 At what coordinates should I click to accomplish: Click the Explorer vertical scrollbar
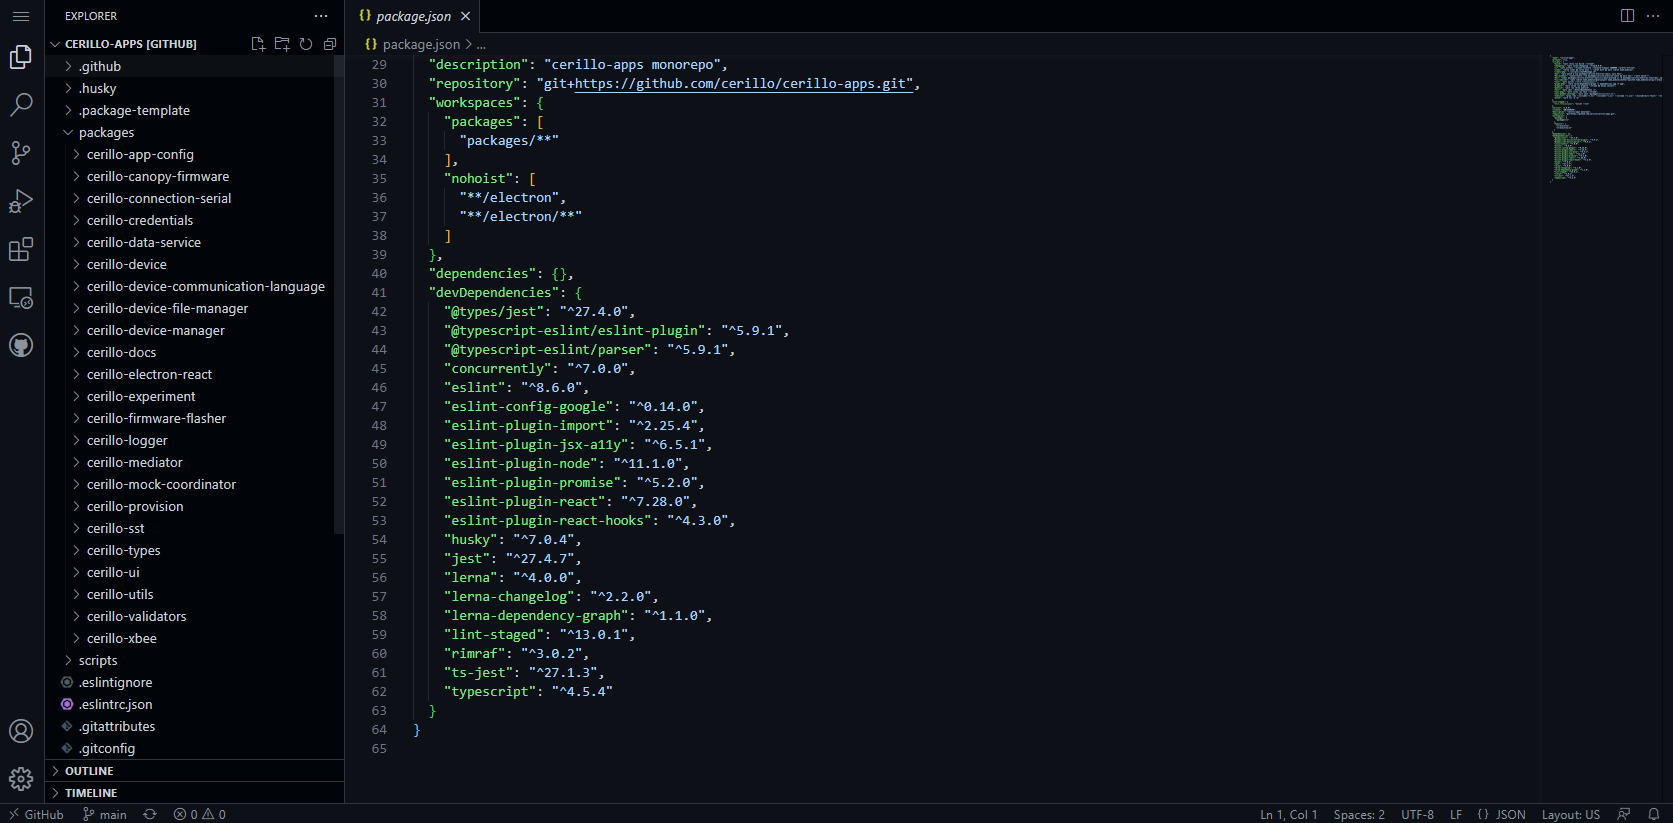pos(339,294)
